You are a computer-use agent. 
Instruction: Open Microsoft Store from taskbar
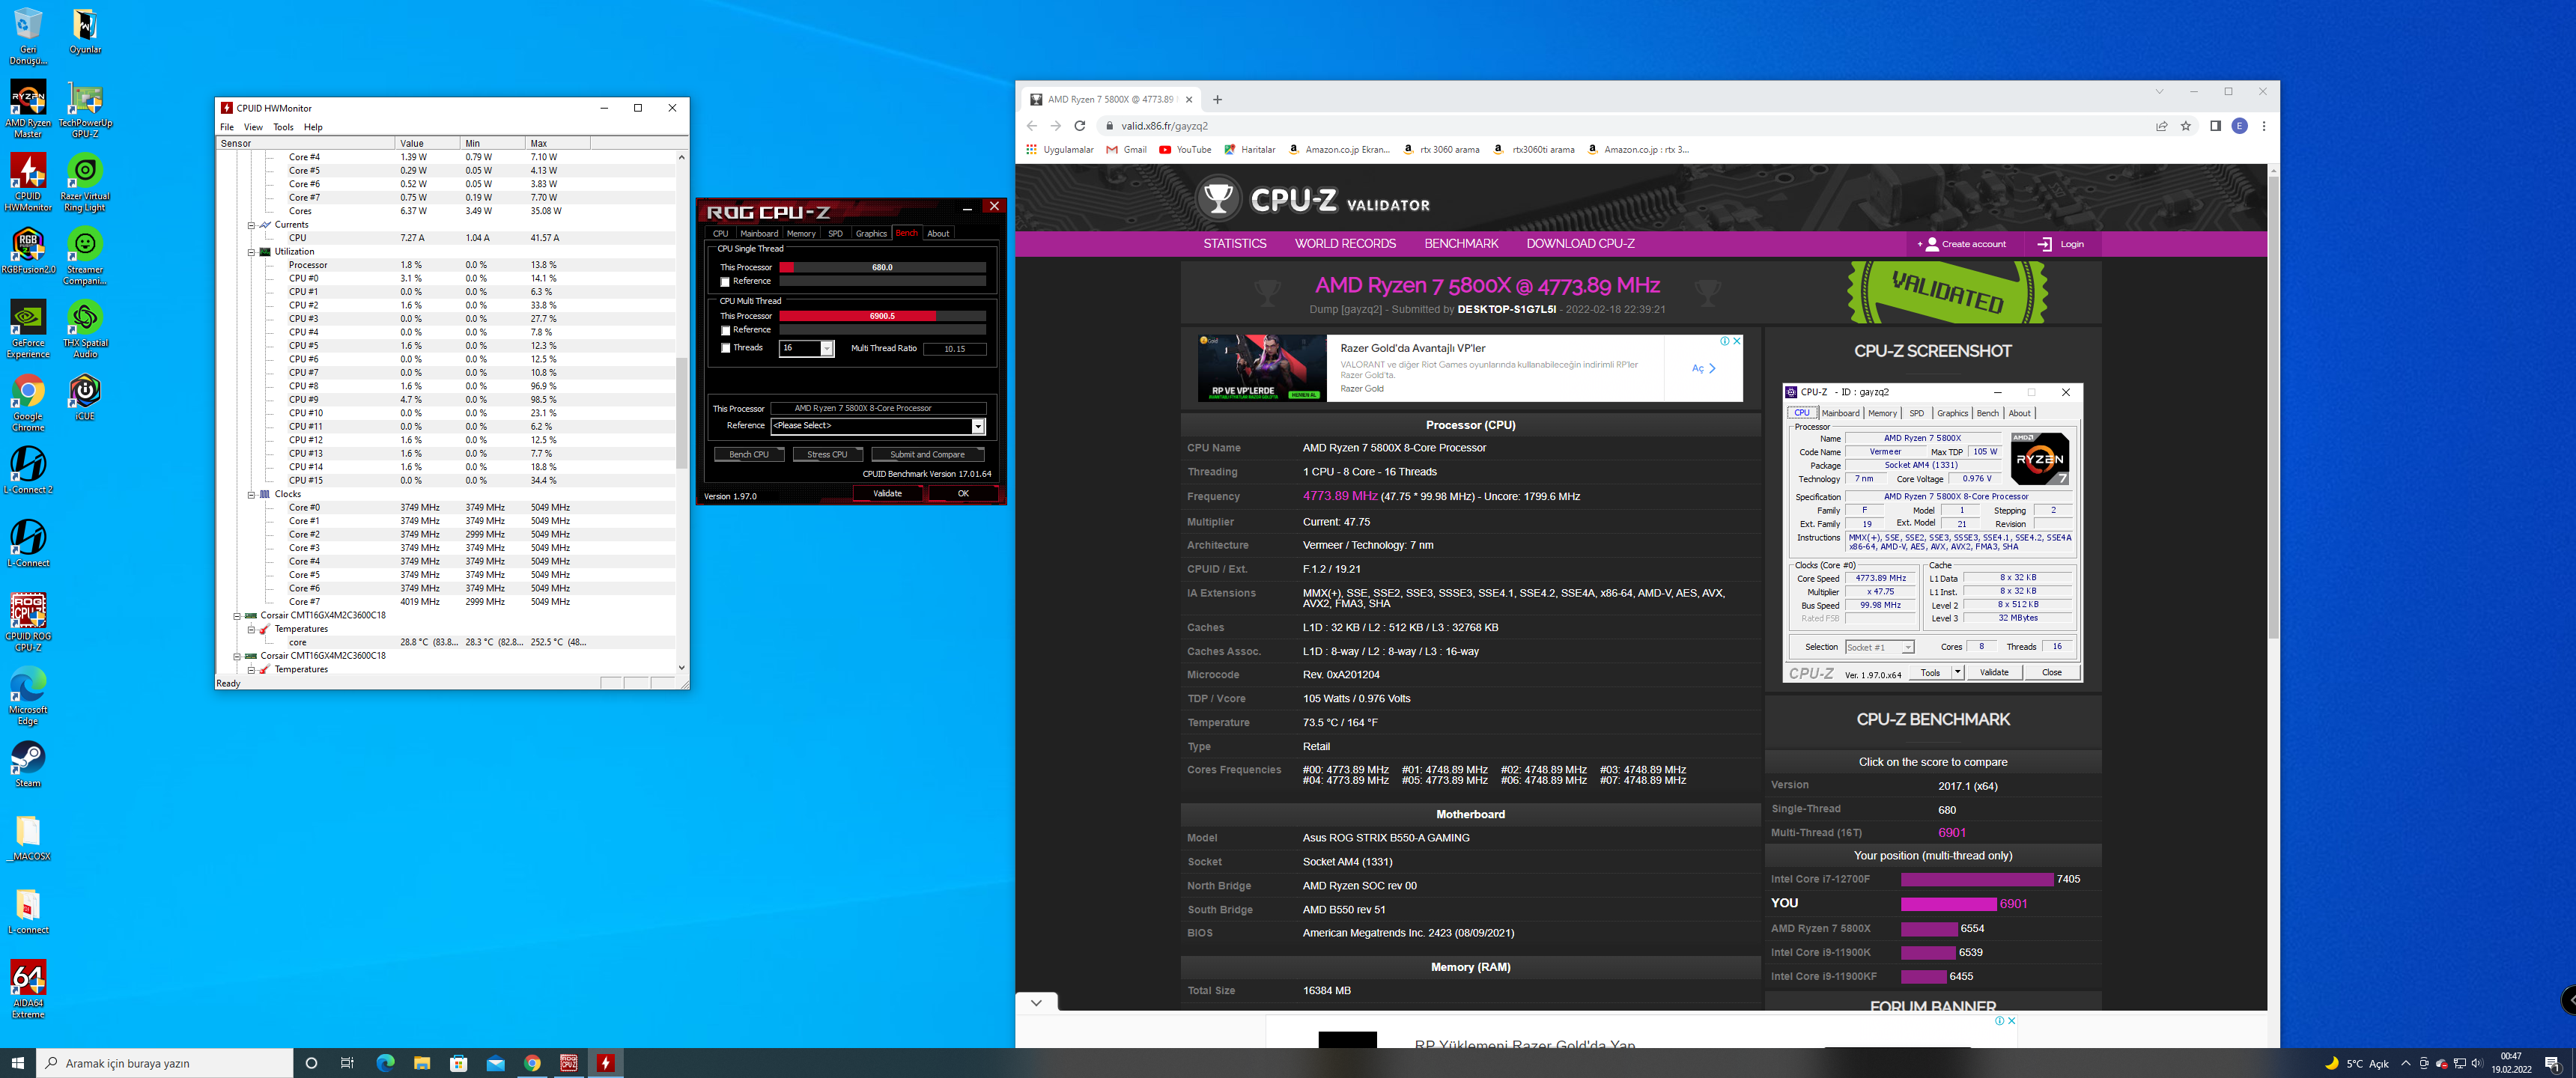pos(459,1063)
